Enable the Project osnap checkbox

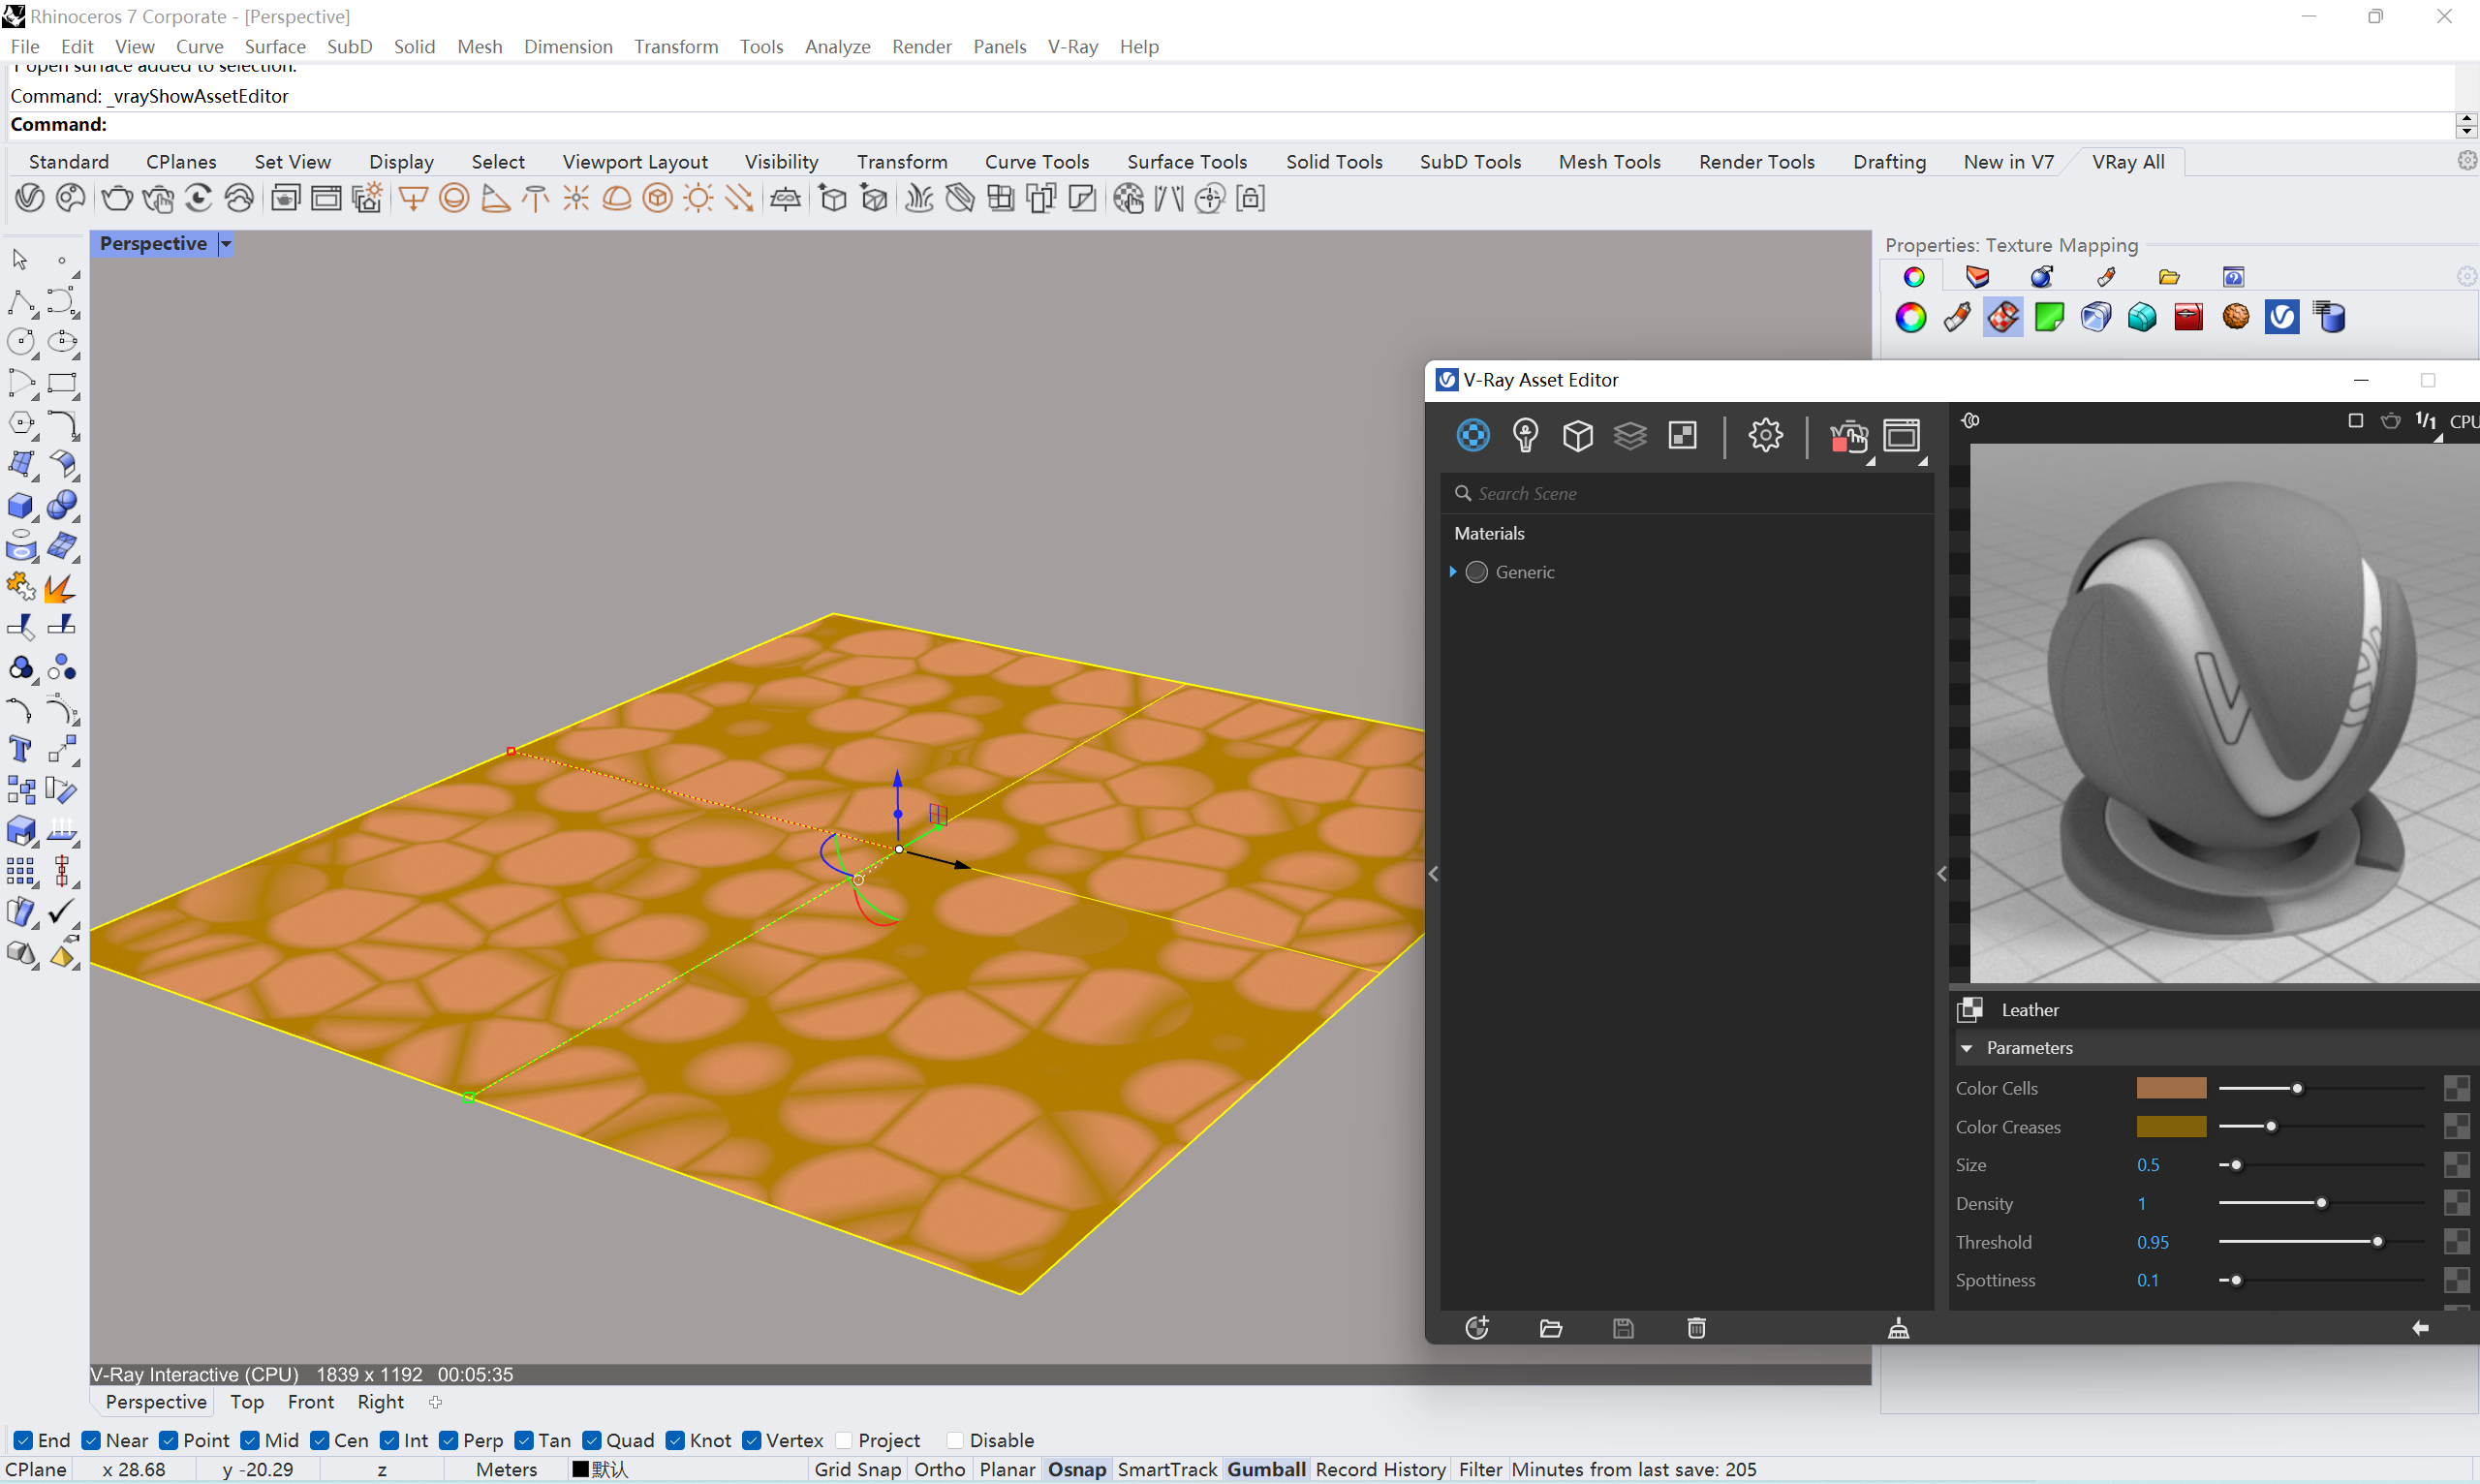pos(844,1440)
